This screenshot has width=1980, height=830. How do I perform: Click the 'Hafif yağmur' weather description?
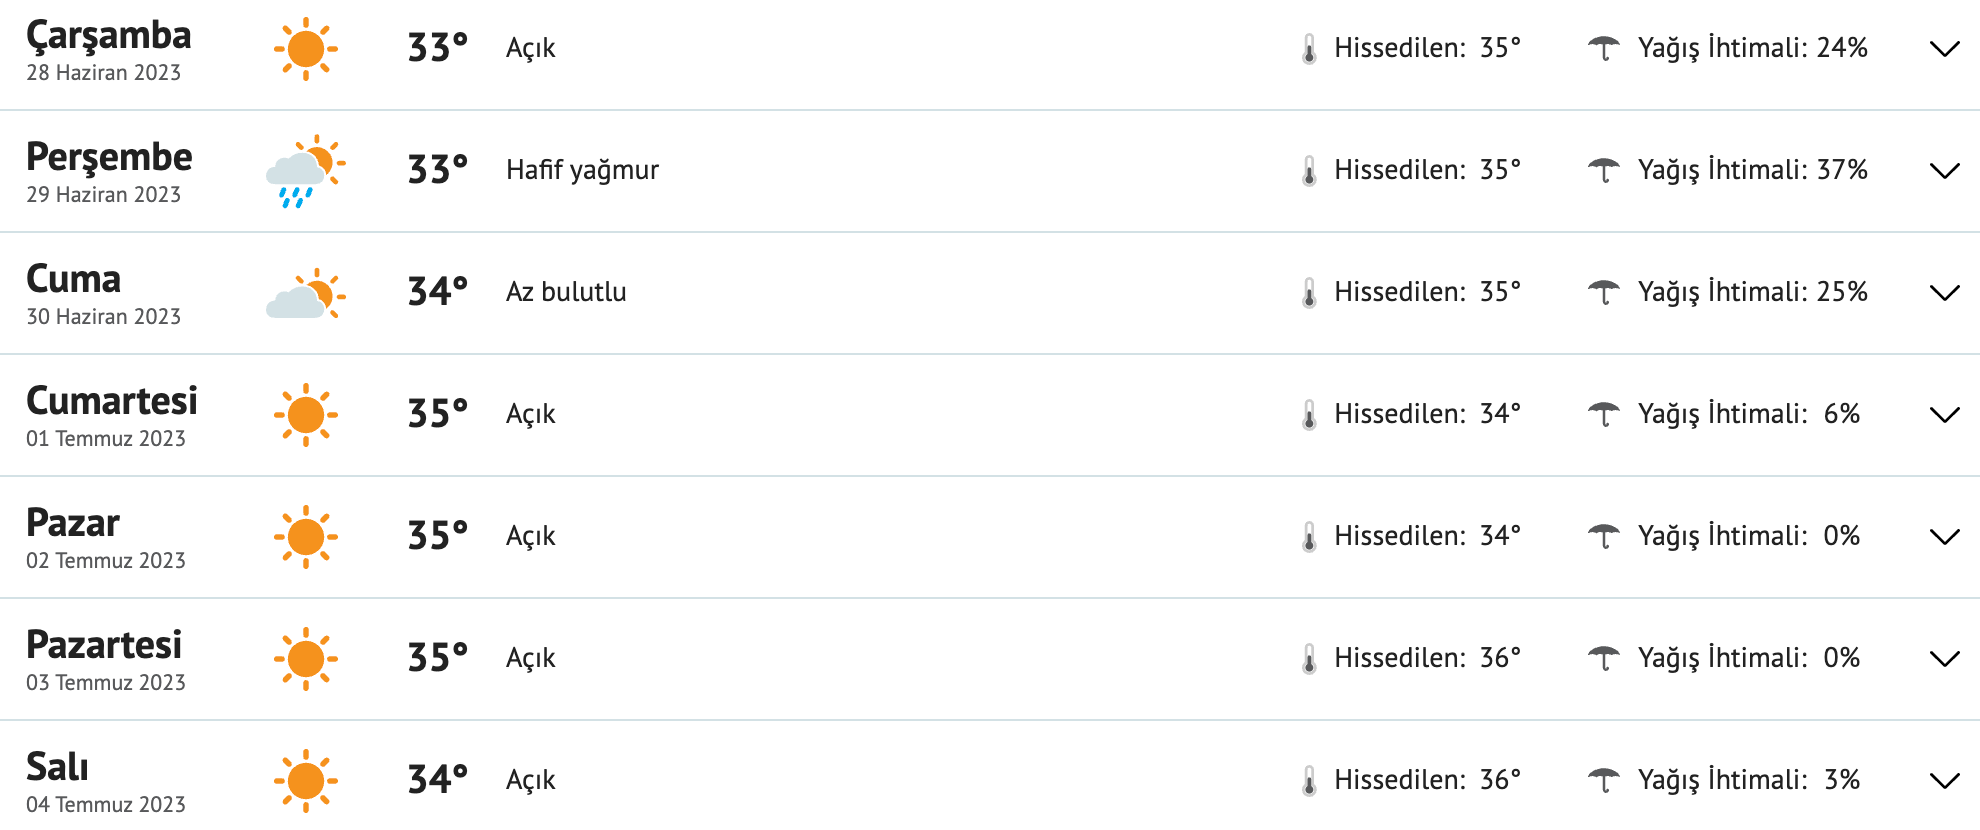point(581,170)
